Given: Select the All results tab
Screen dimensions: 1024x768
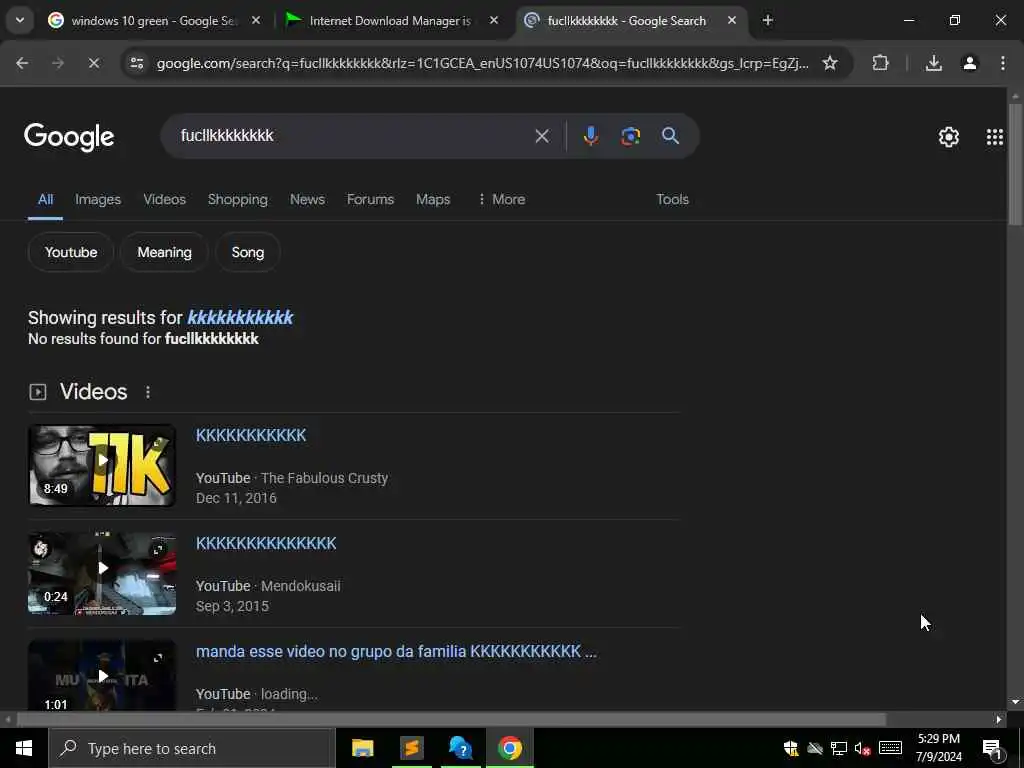Looking at the screenshot, I should [45, 199].
